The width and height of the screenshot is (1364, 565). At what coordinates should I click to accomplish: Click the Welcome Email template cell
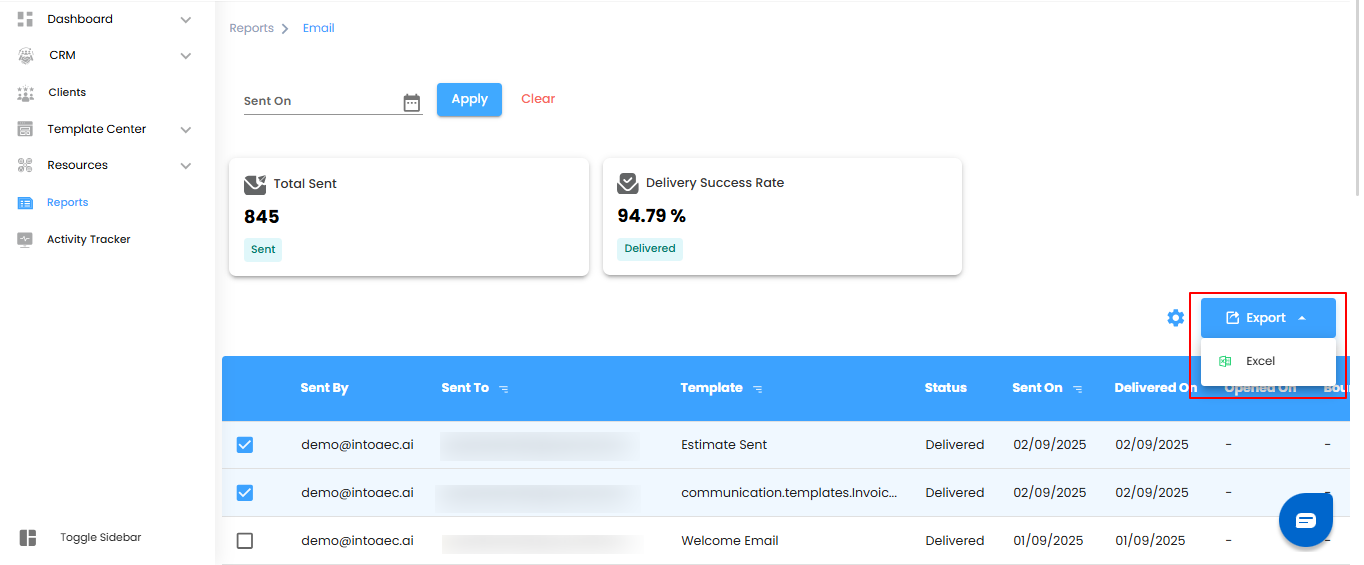[x=730, y=541]
